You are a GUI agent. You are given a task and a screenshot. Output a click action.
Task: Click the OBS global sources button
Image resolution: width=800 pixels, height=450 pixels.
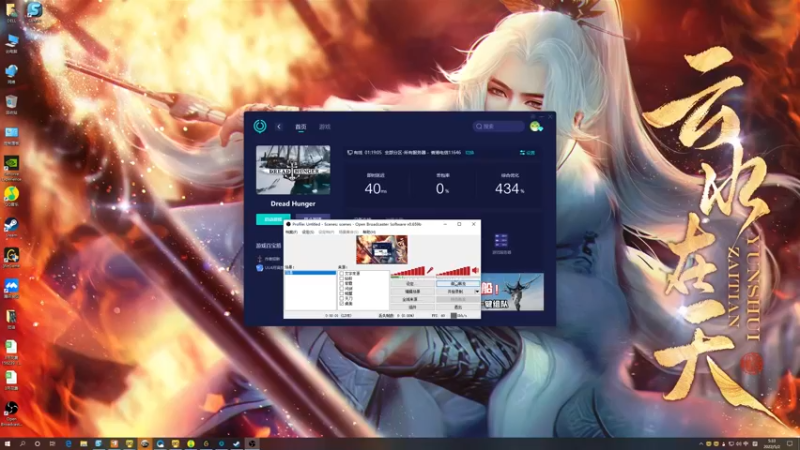(412, 299)
